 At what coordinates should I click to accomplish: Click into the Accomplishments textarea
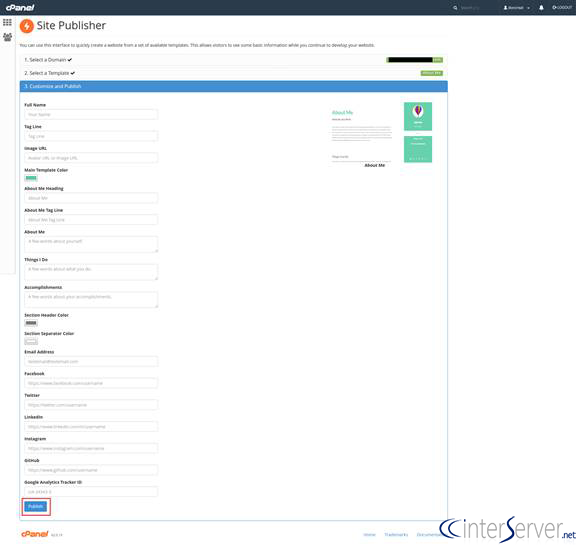[x=91, y=300]
